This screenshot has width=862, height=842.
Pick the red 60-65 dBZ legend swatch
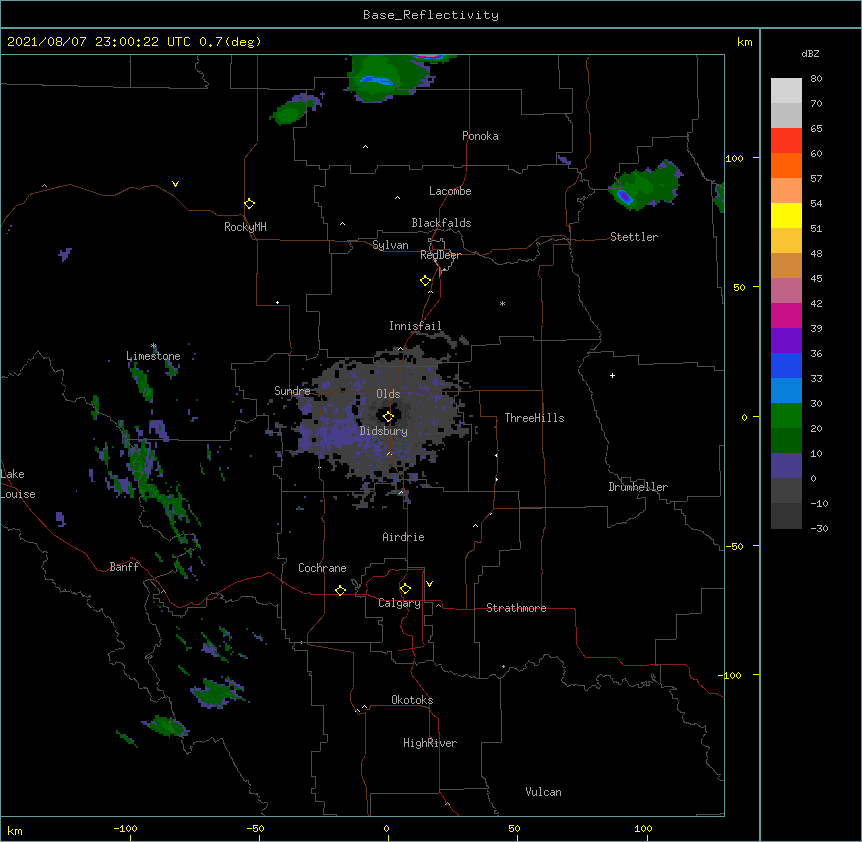786,141
